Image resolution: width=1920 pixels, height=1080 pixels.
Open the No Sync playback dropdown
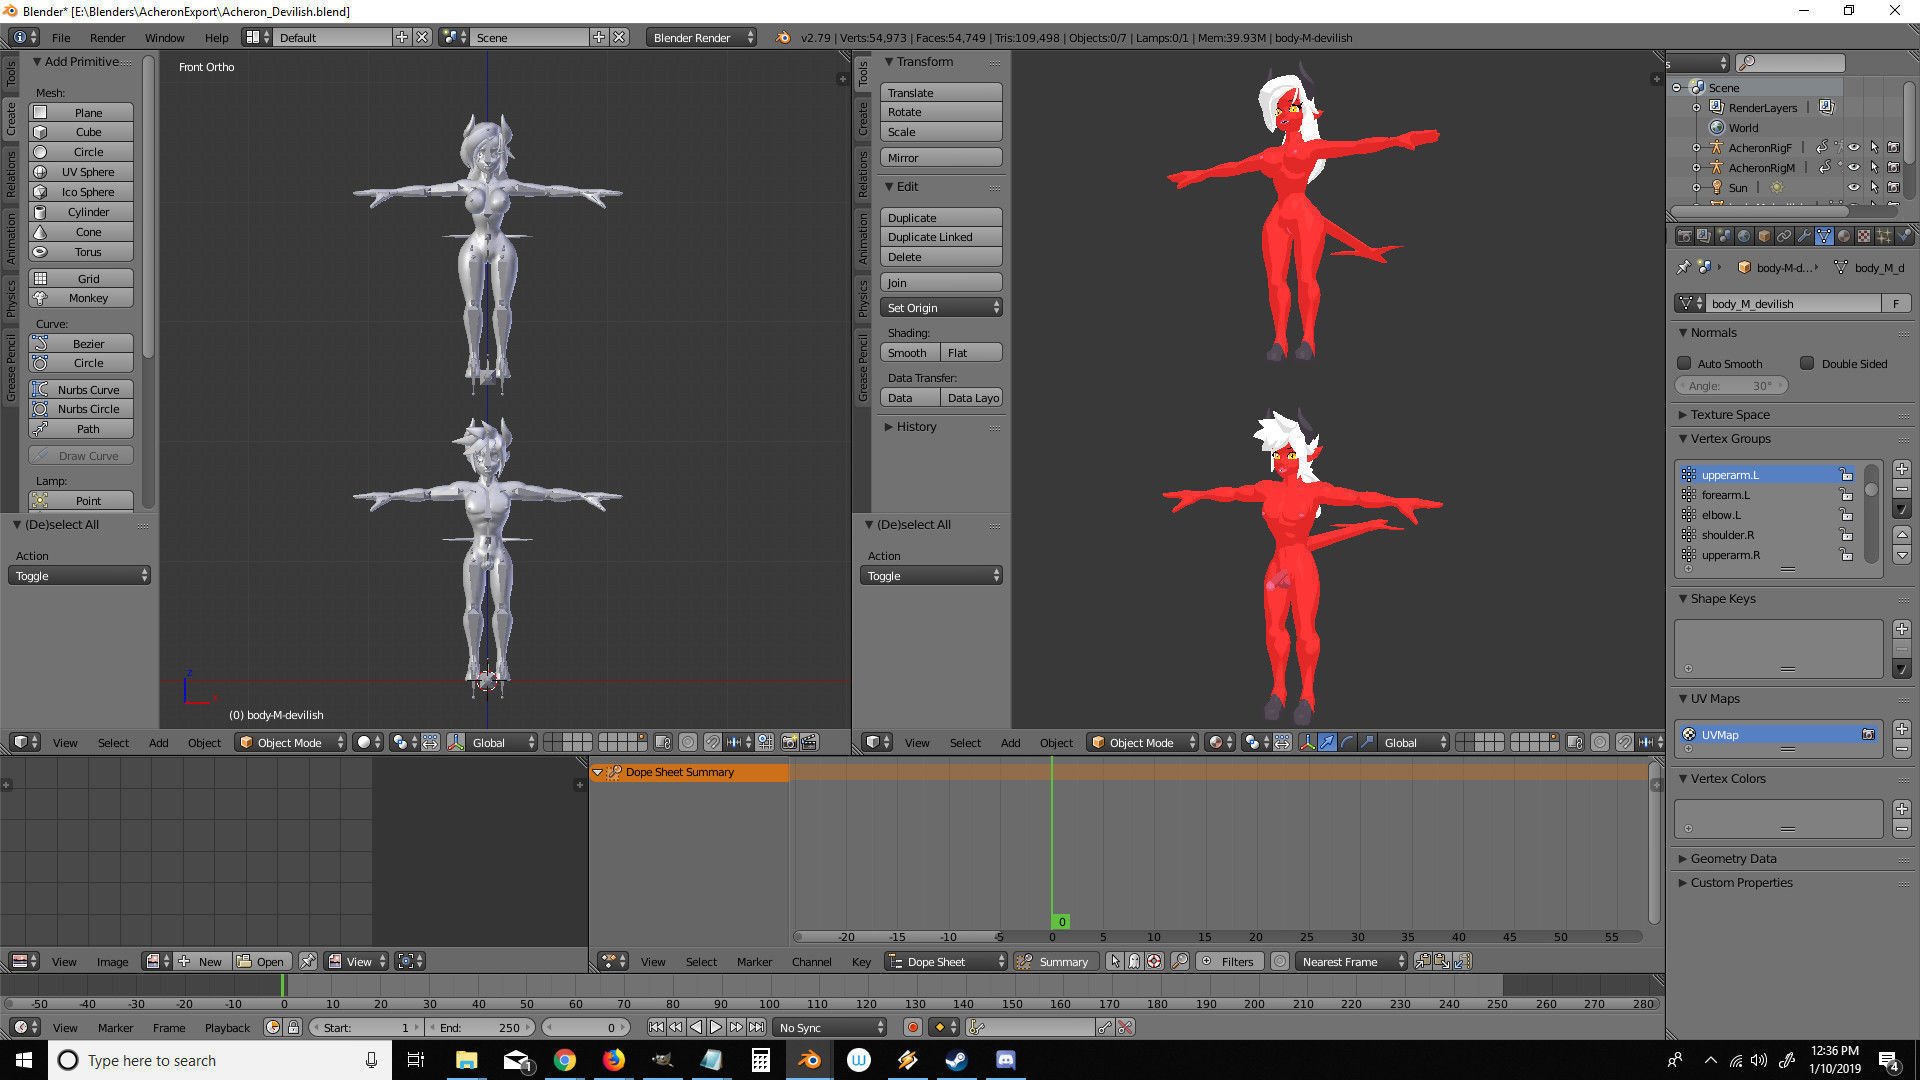(831, 1027)
